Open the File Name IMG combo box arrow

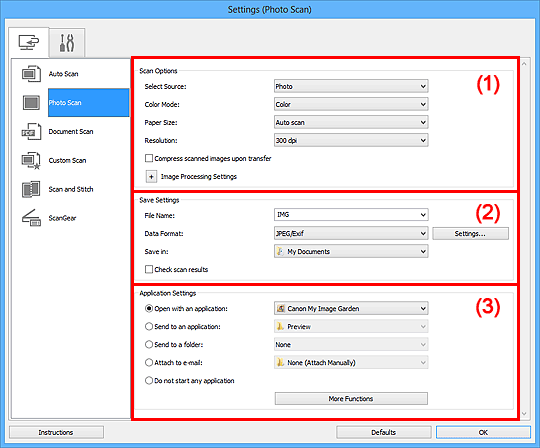click(423, 215)
